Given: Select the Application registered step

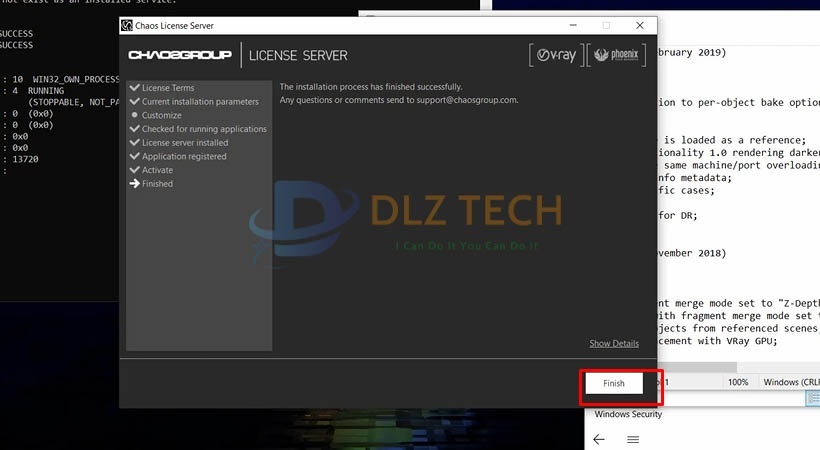Looking at the screenshot, I should click(x=184, y=156).
